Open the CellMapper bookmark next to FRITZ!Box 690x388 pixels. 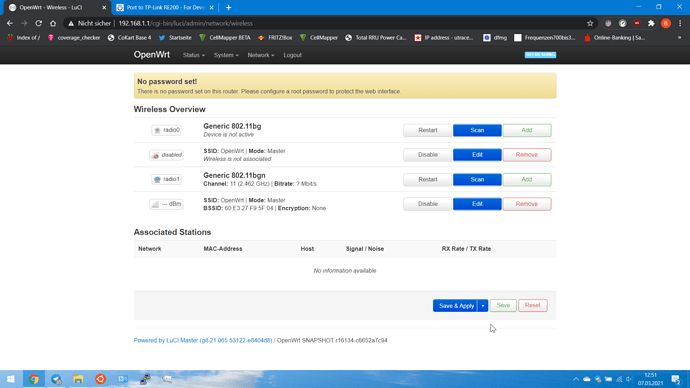click(319, 38)
